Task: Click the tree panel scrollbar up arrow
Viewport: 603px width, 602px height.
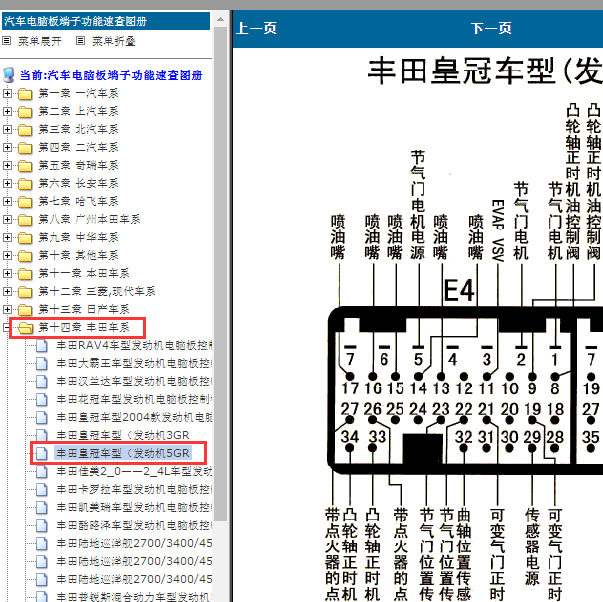Action: [x=220, y=19]
